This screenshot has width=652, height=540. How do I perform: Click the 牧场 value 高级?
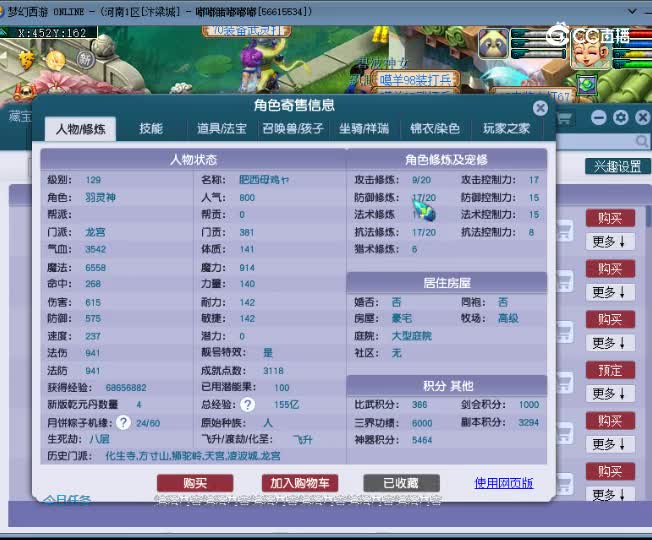(509, 318)
